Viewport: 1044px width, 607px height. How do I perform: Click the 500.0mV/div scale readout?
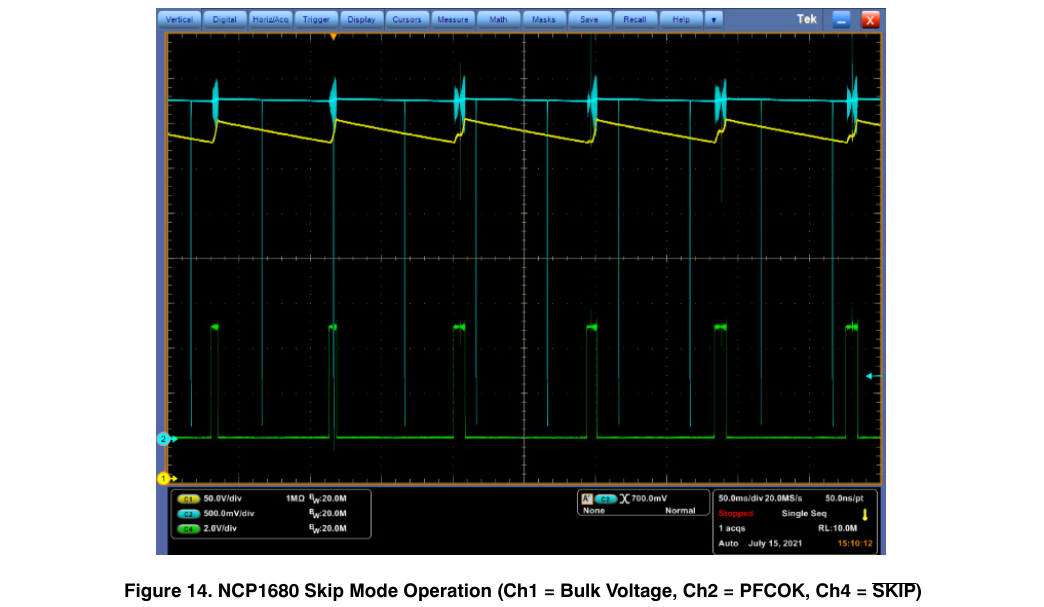click(229, 514)
